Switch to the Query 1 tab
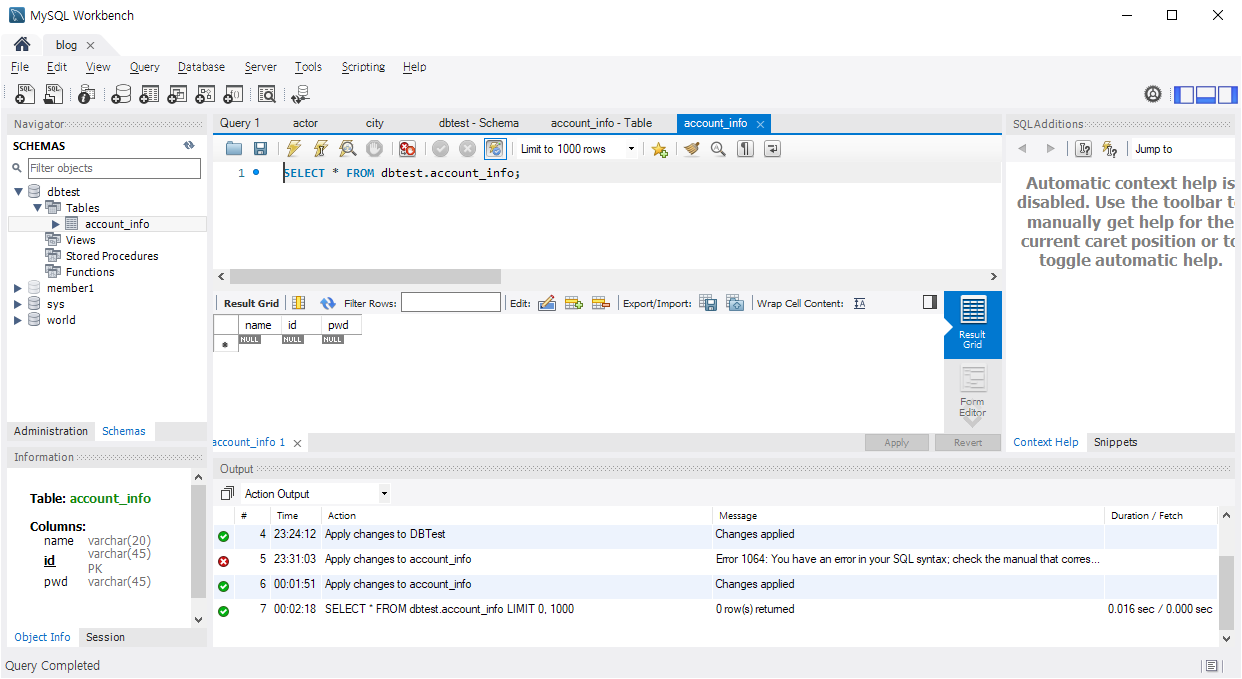The image size is (1242, 679). pos(240,123)
